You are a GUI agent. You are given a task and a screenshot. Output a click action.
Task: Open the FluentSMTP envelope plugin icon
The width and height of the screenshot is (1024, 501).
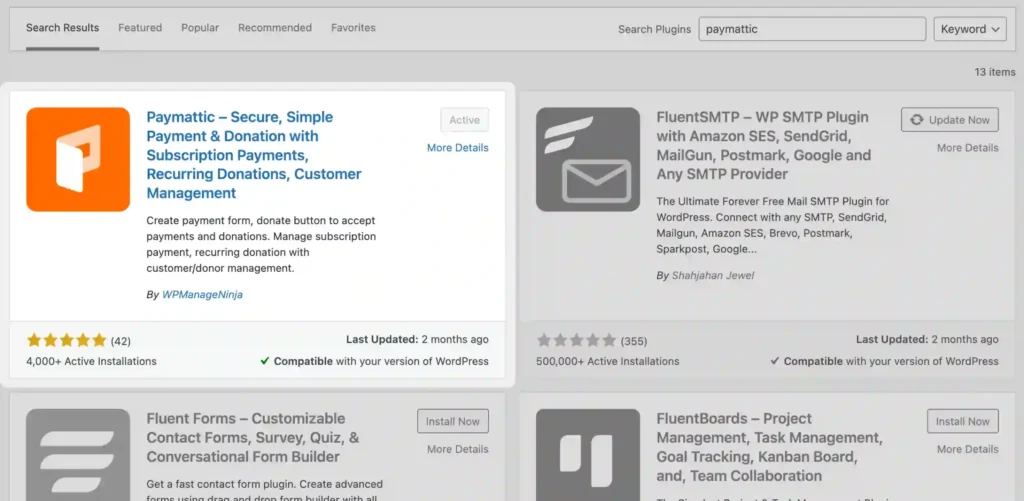(588, 159)
